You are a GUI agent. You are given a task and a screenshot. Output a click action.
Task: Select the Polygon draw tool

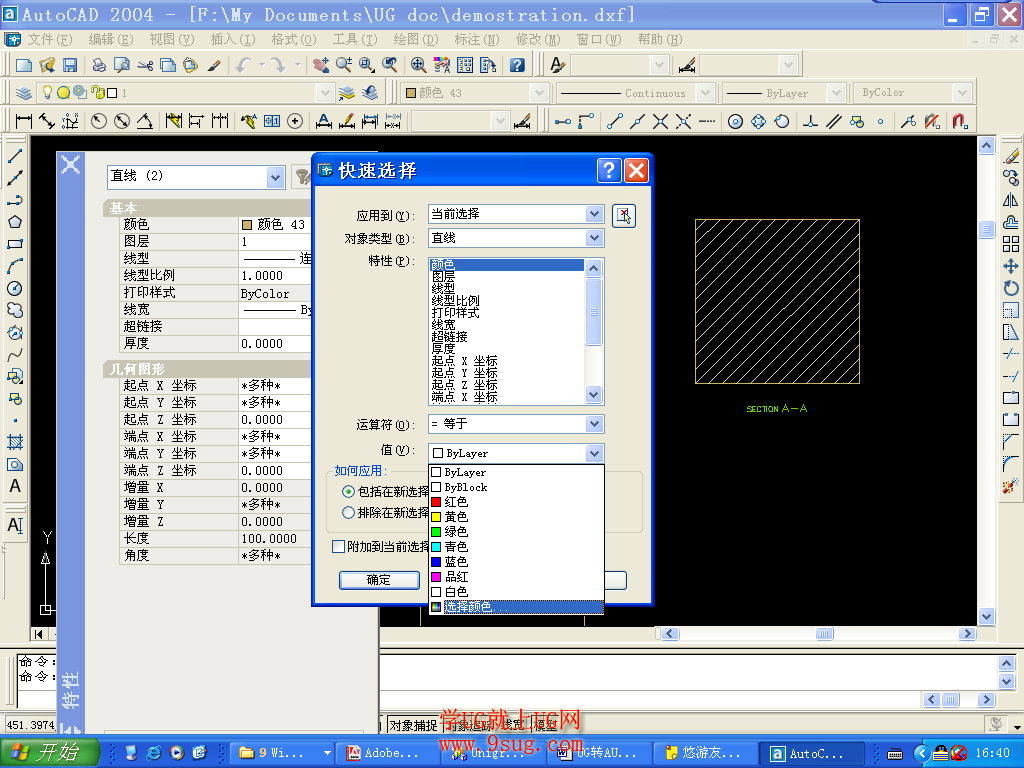[x=15, y=222]
